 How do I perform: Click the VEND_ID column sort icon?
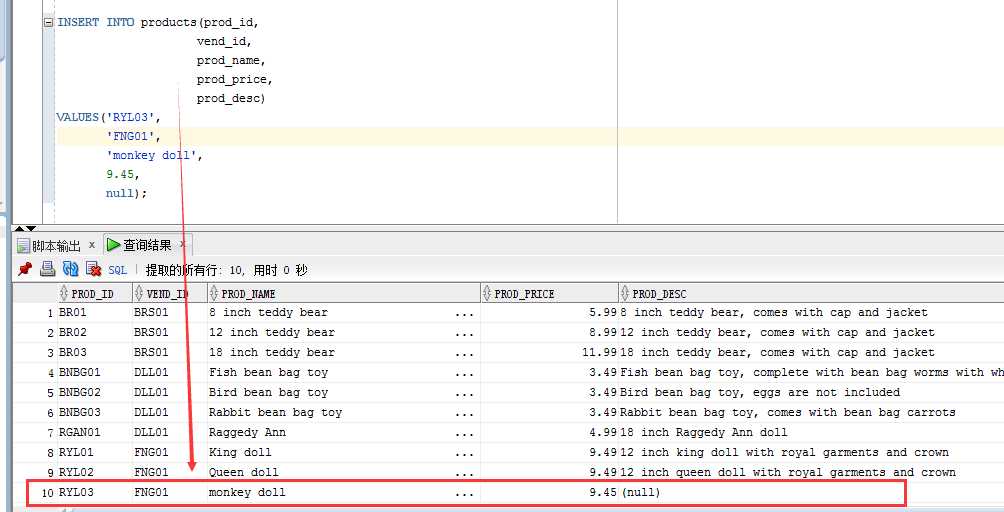pos(139,293)
